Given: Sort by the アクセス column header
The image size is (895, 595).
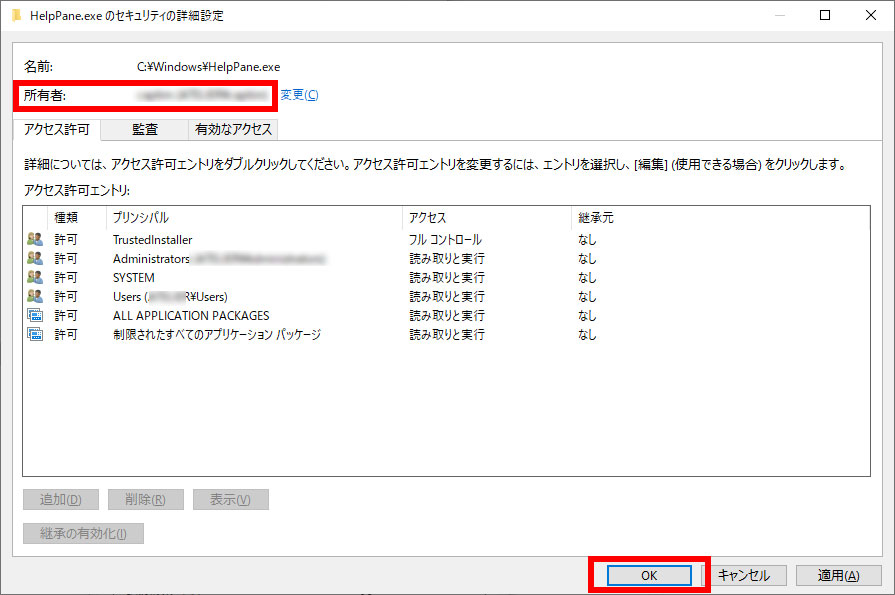Looking at the screenshot, I should (487, 218).
